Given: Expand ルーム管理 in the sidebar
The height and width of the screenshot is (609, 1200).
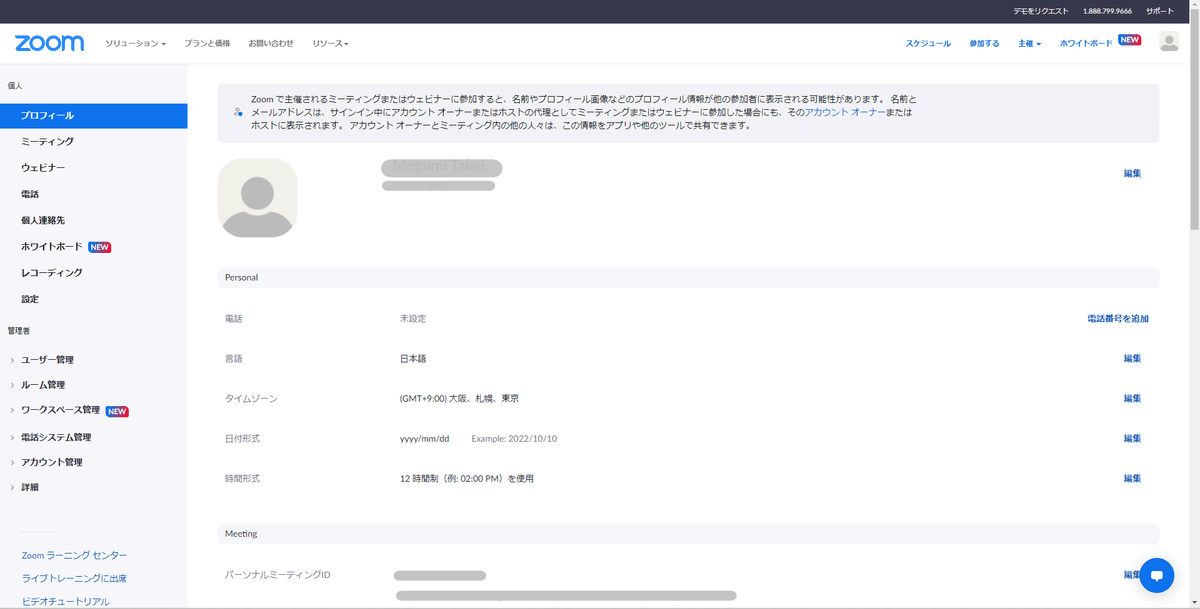Looking at the screenshot, I should click(43, 385).
